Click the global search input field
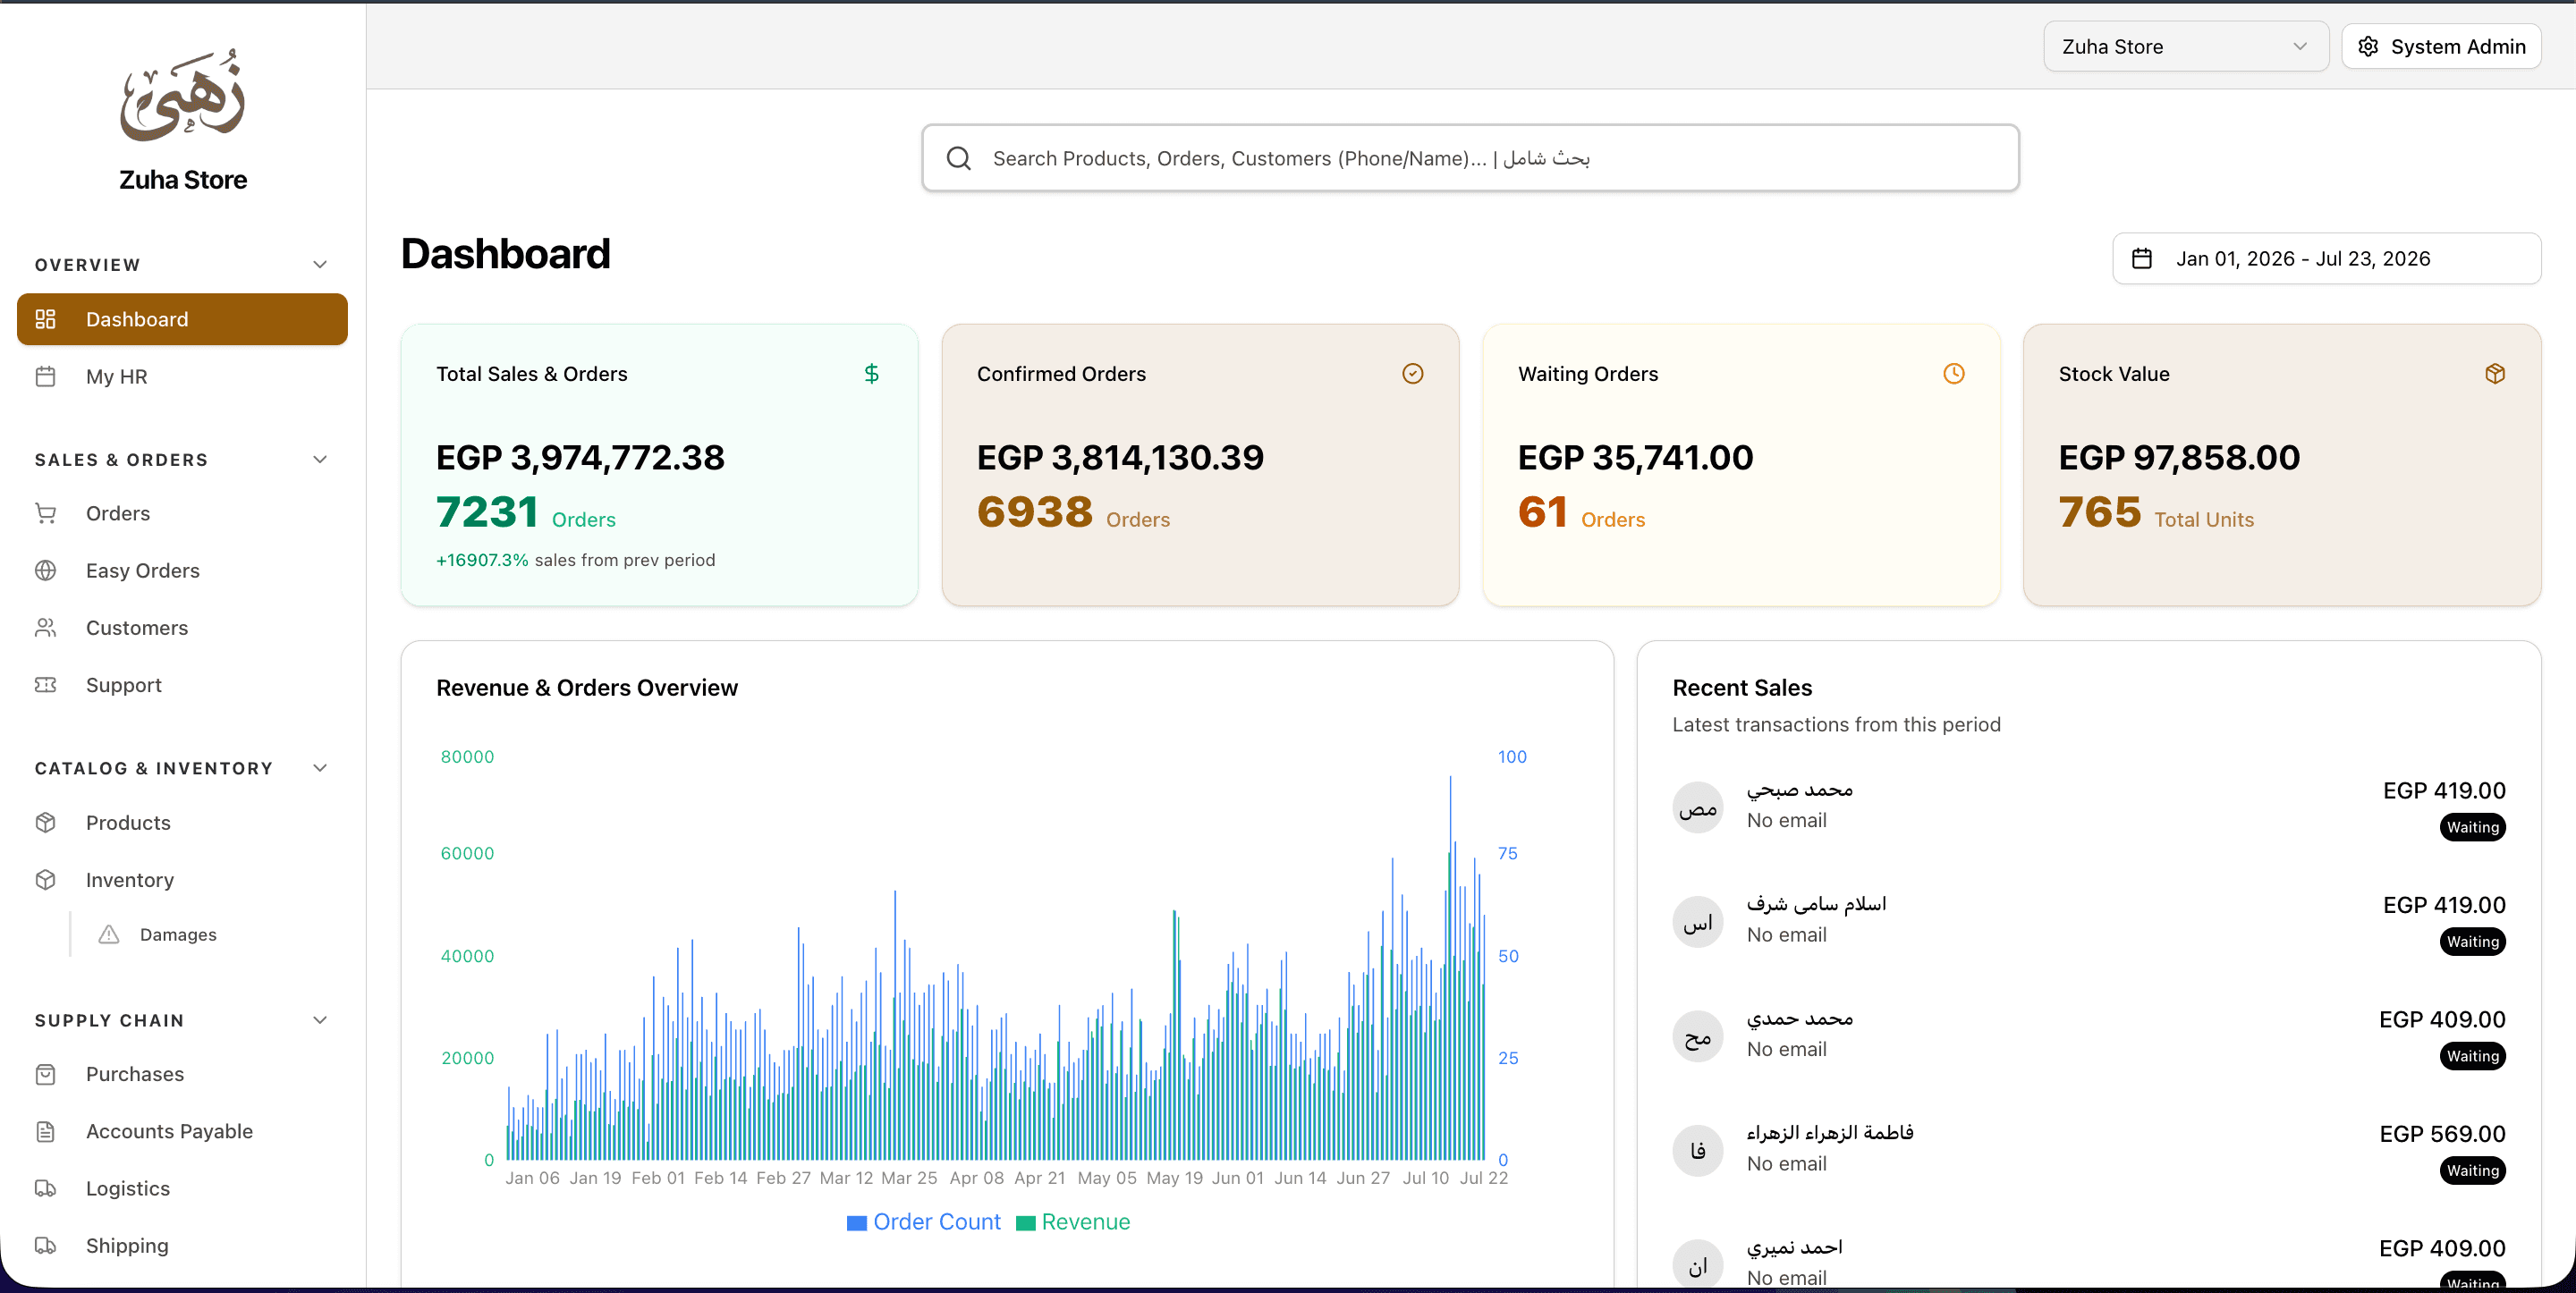 (x=1470, y=158)
